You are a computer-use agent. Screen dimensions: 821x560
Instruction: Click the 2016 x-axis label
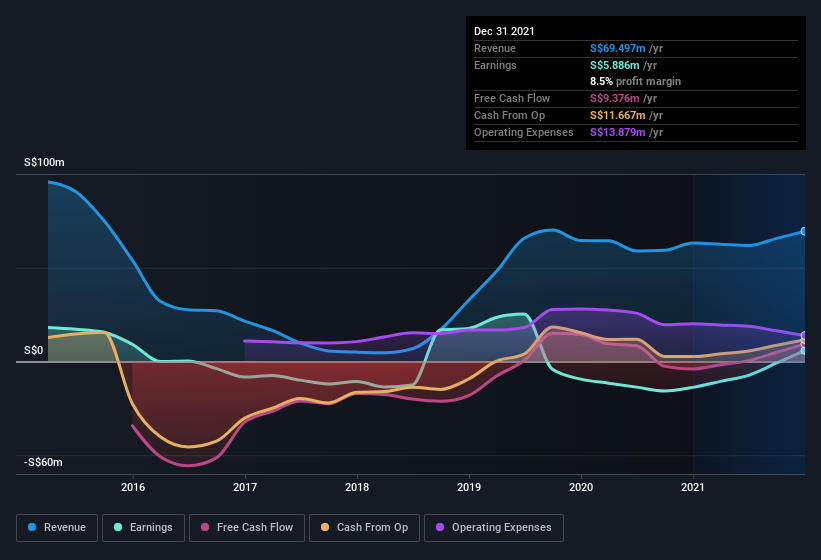133,487
